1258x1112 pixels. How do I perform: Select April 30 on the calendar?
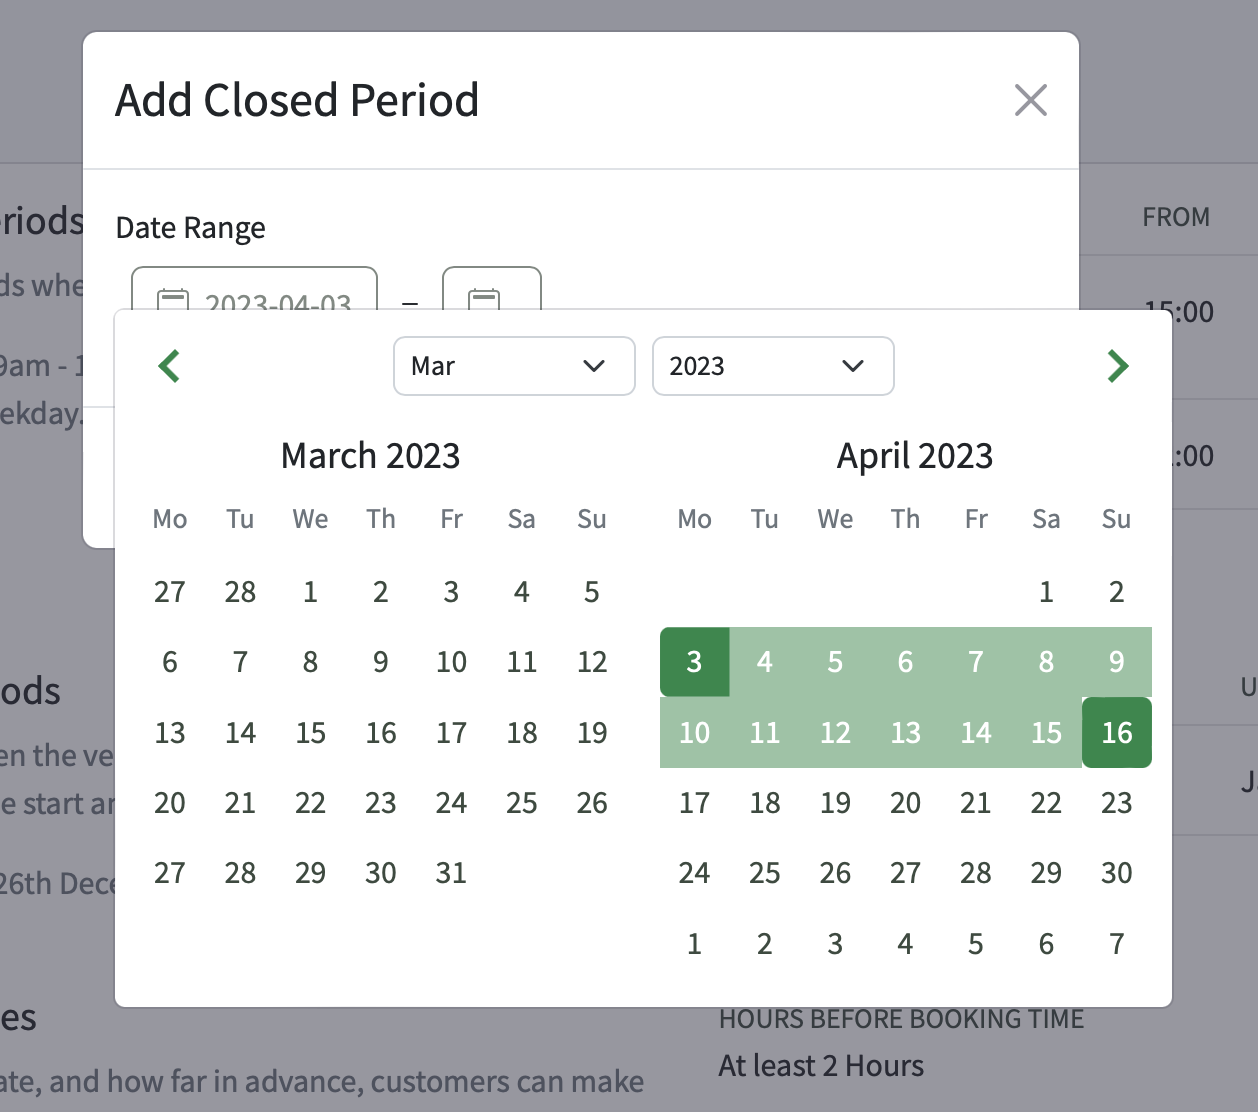coord(1116,873)
